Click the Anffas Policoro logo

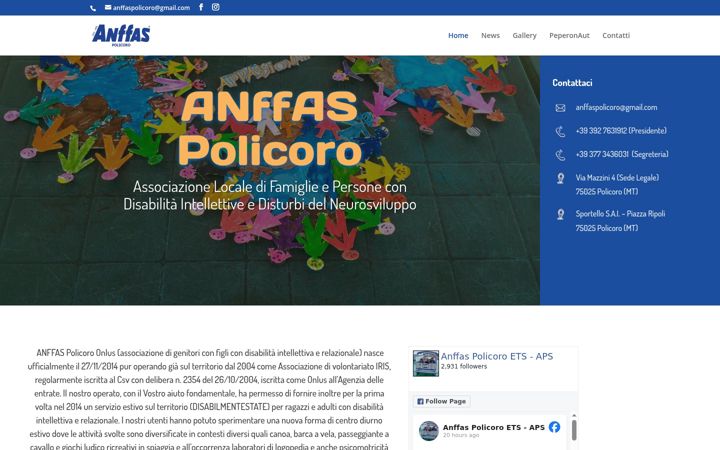tap(121, 35)
